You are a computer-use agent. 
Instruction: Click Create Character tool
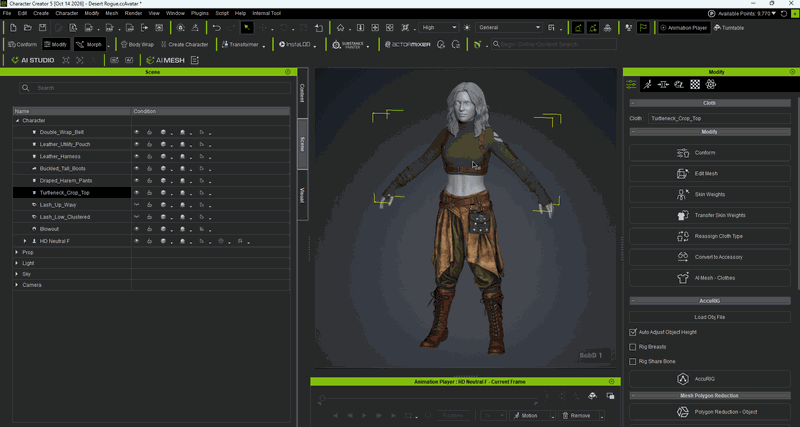click(184, 44)
